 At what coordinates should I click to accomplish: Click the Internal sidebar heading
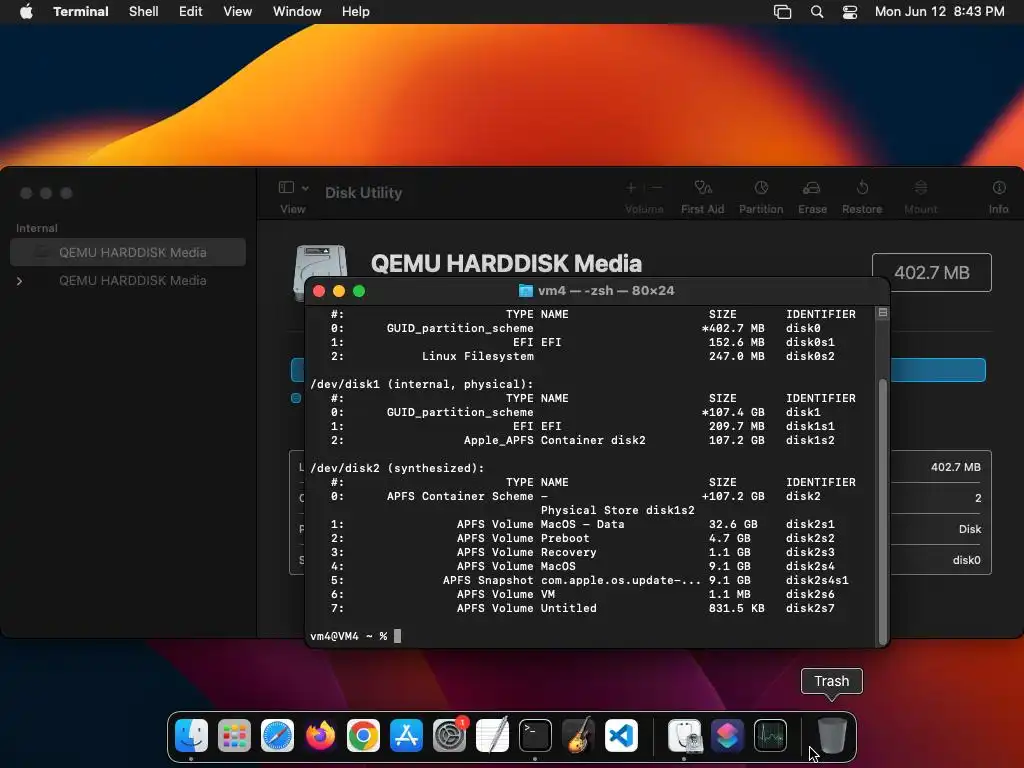tap(37, 228)
